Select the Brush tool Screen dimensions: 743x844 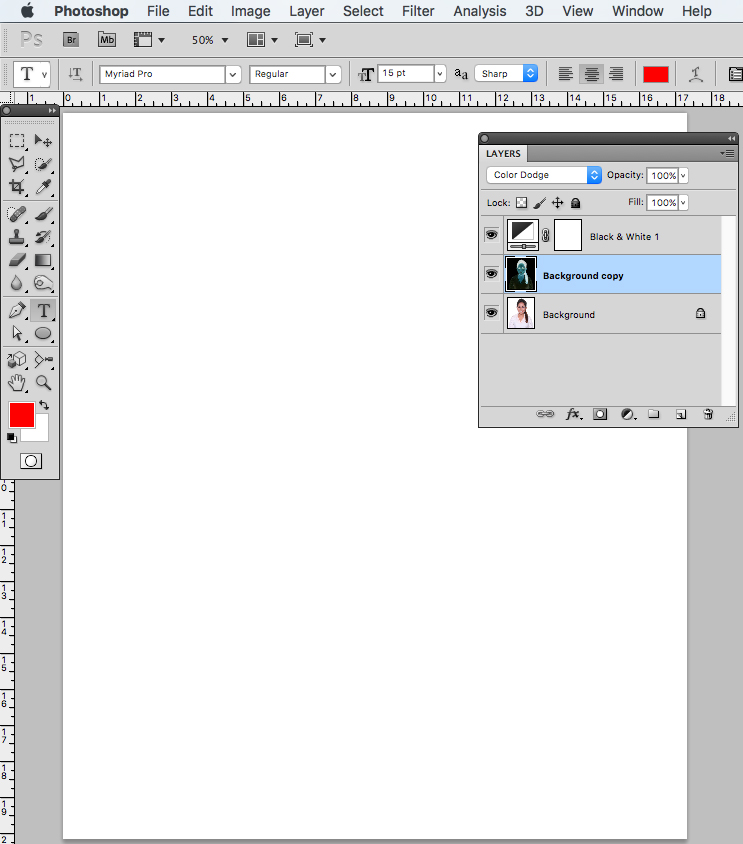43,214
